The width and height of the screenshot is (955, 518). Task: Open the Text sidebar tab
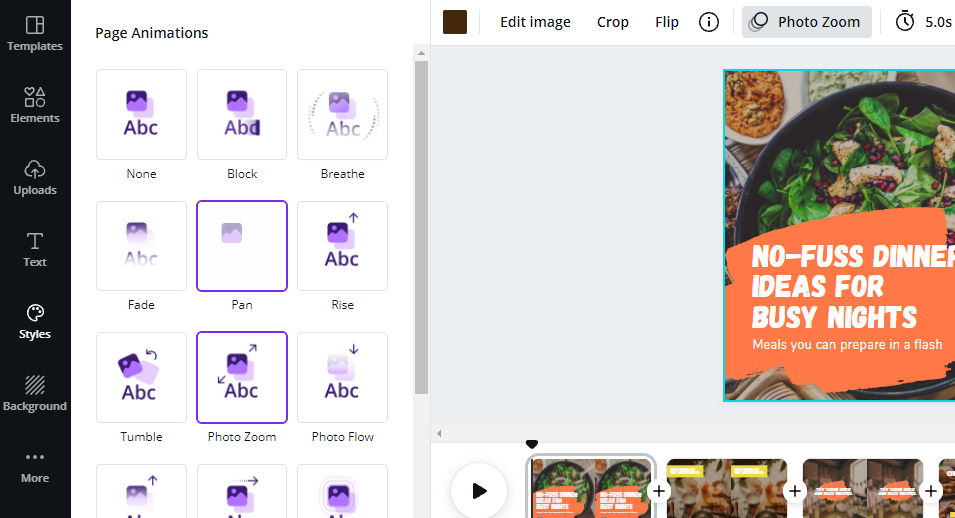pos(35,249)
